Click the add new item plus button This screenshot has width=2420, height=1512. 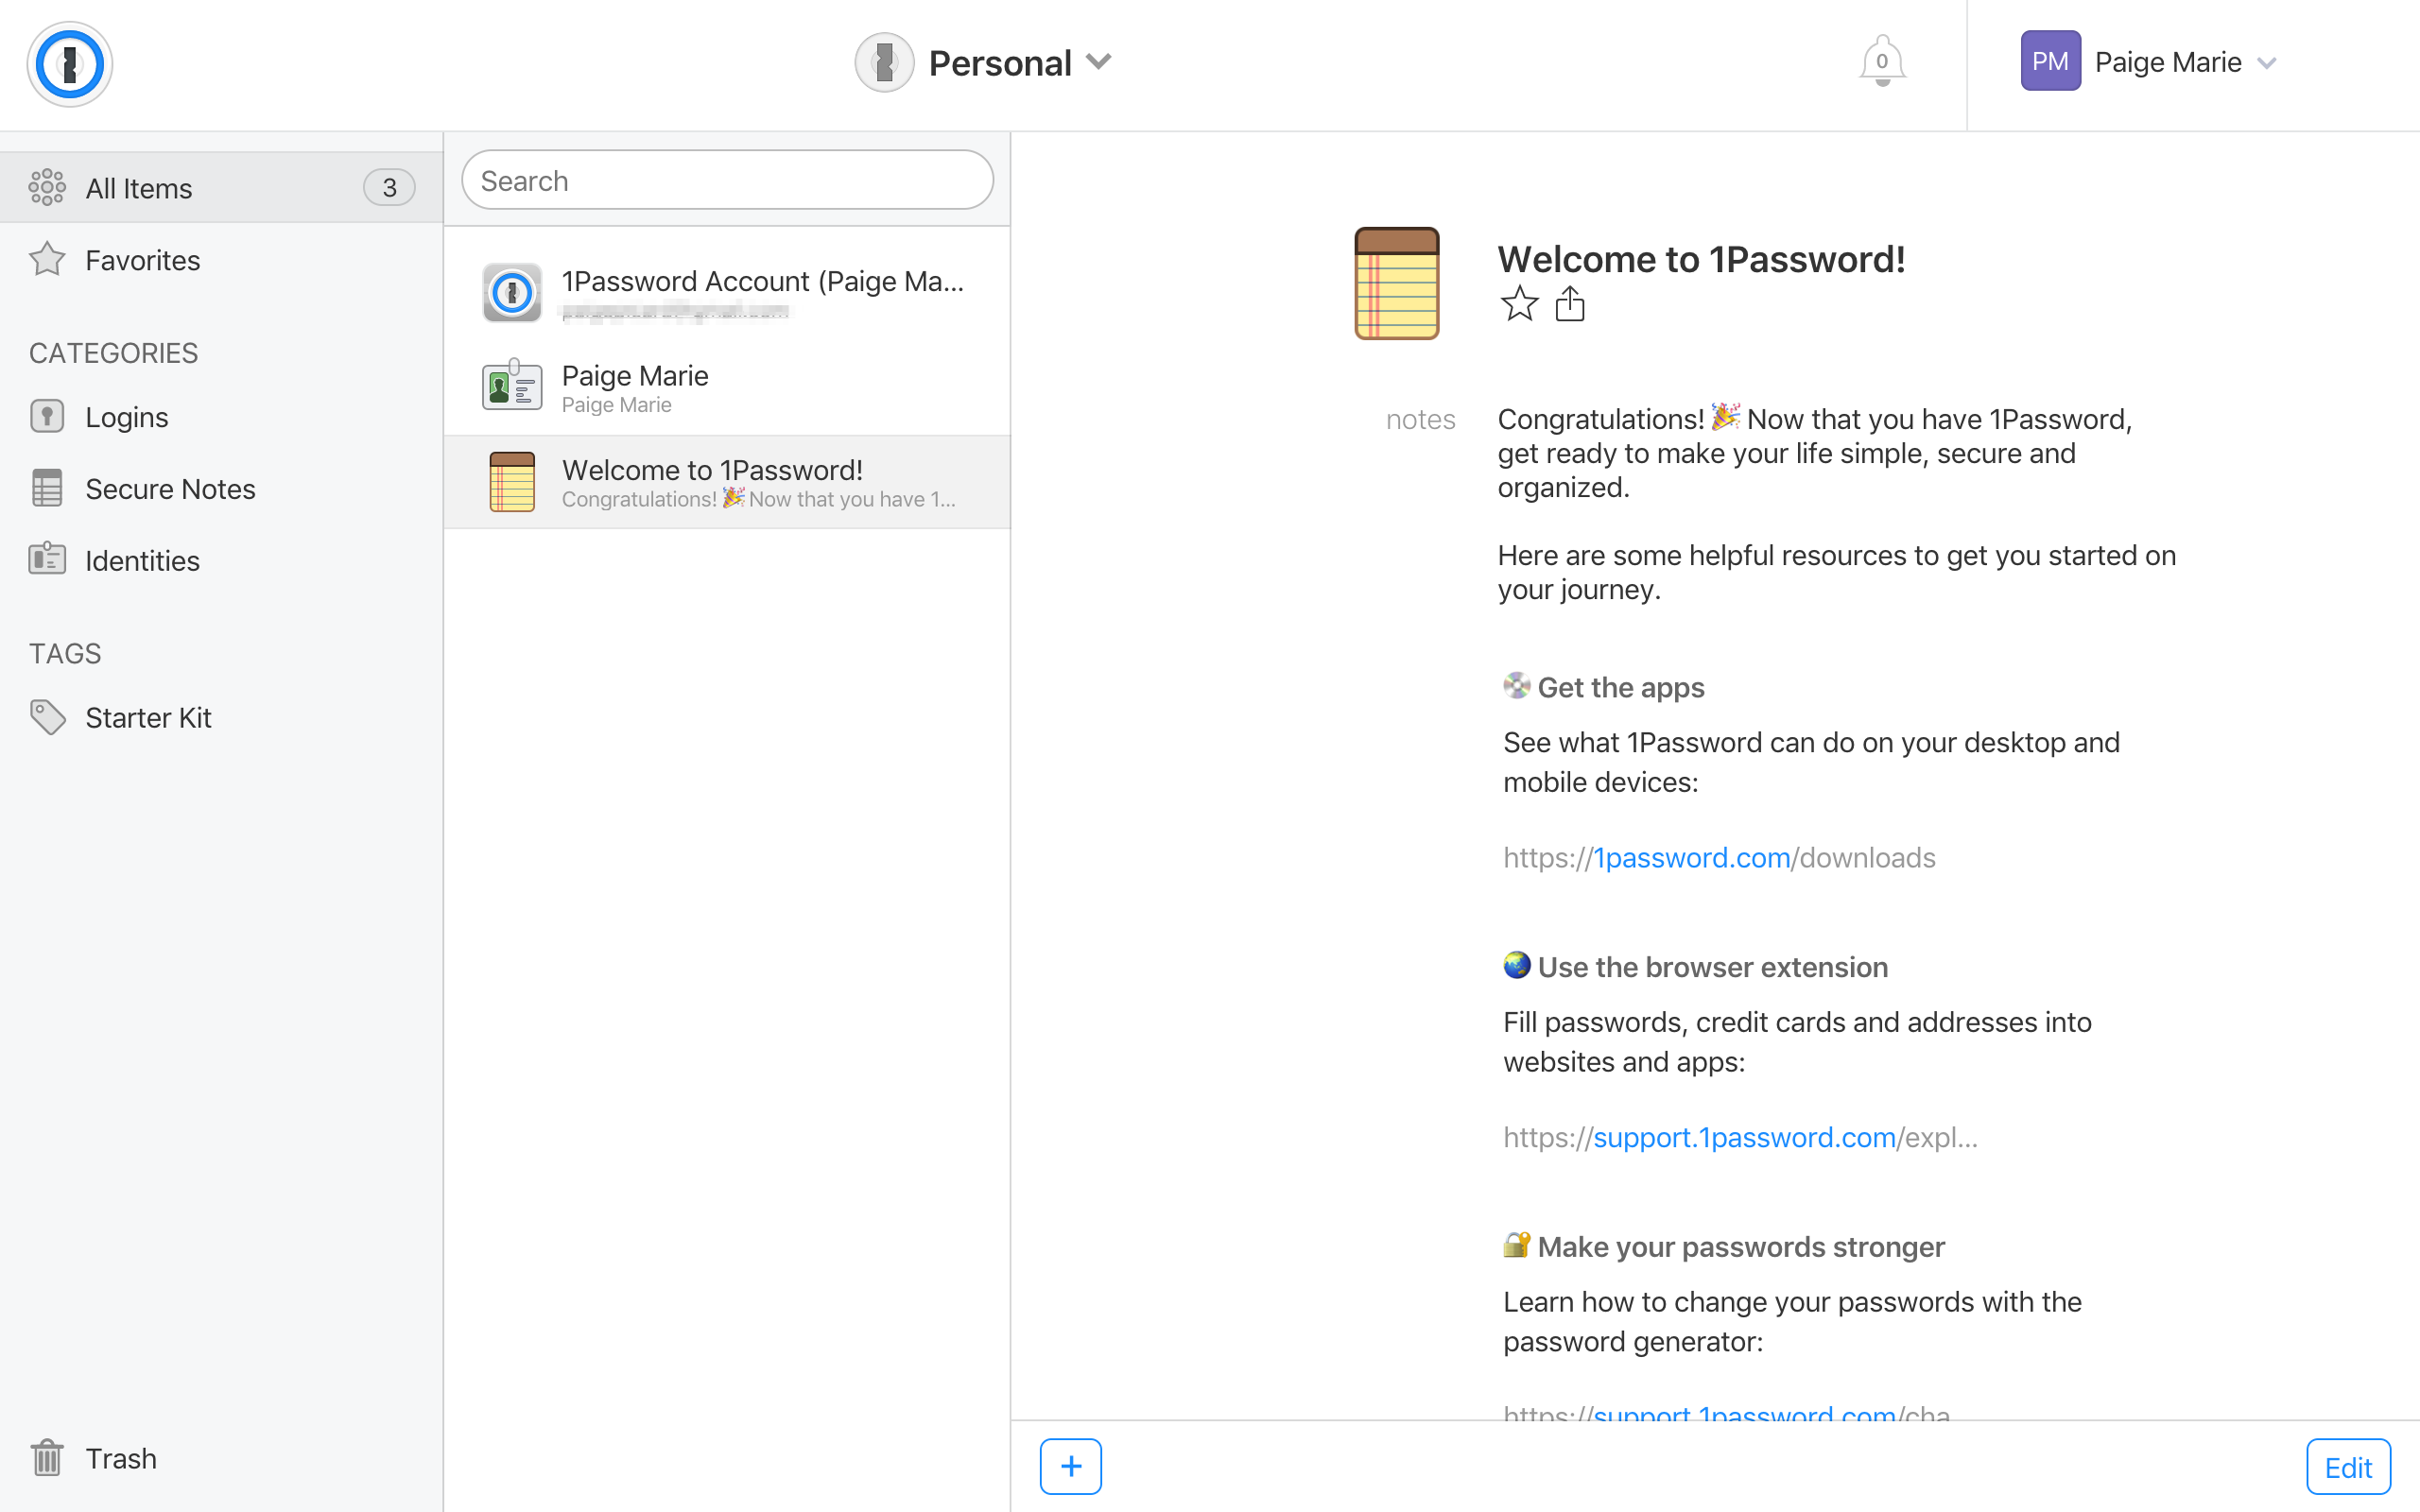[1071, 1466]
